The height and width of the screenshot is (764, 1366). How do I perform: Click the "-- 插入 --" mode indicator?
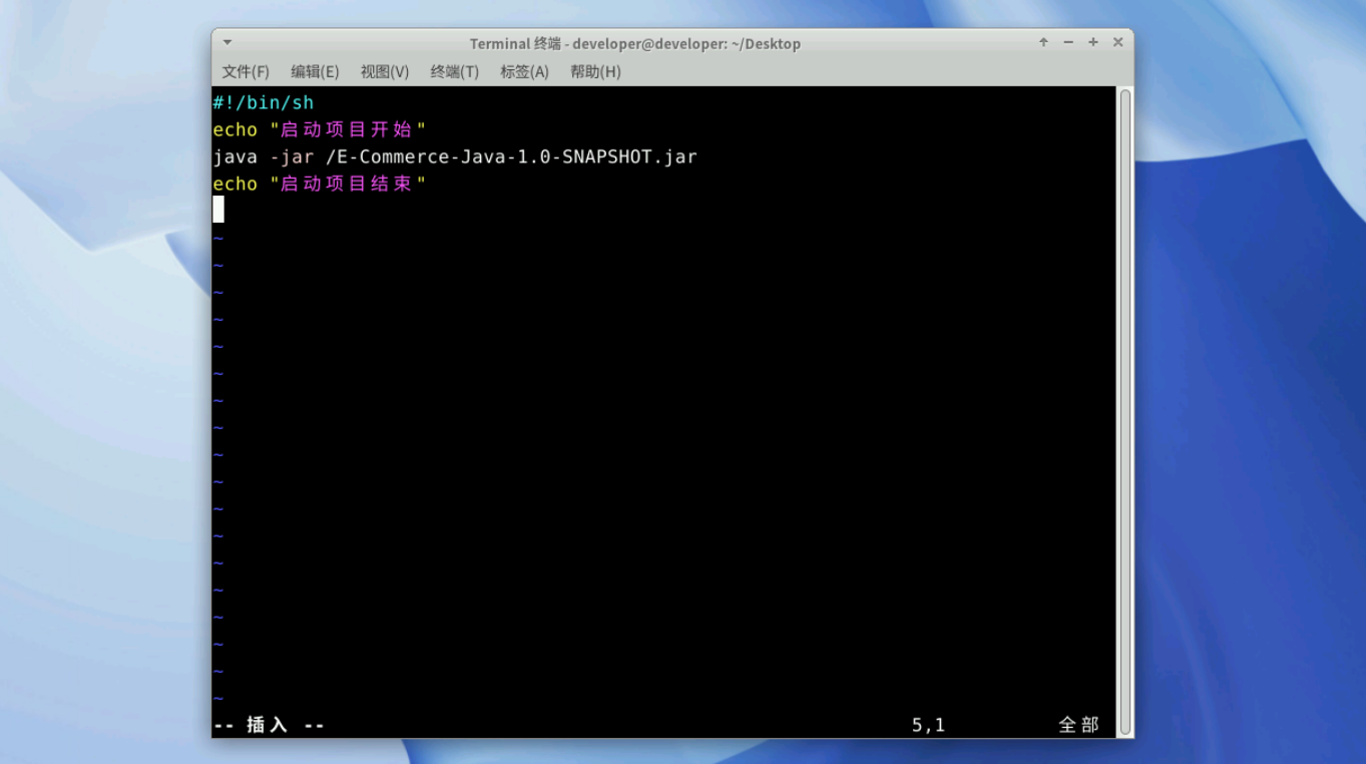pos(269,725)
